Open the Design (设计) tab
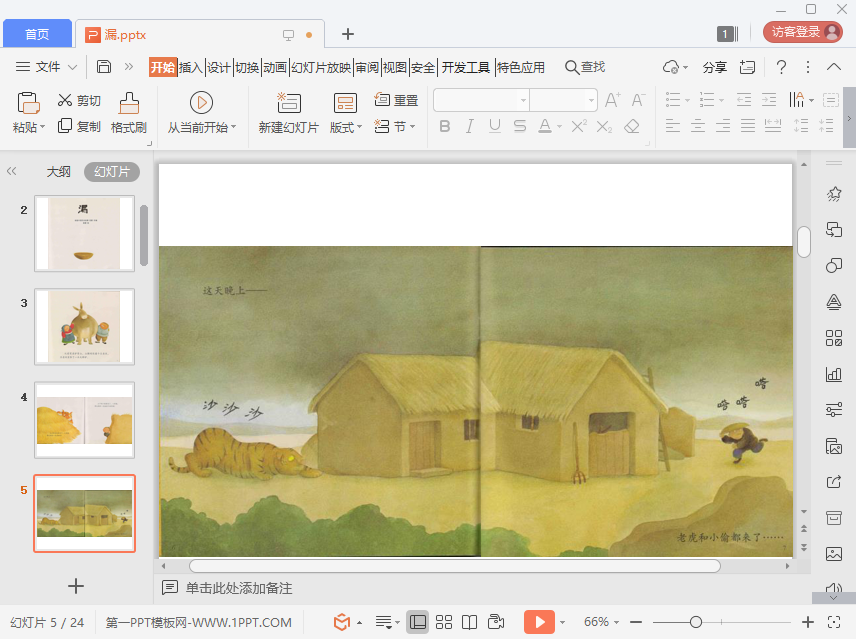 point(218,67)
